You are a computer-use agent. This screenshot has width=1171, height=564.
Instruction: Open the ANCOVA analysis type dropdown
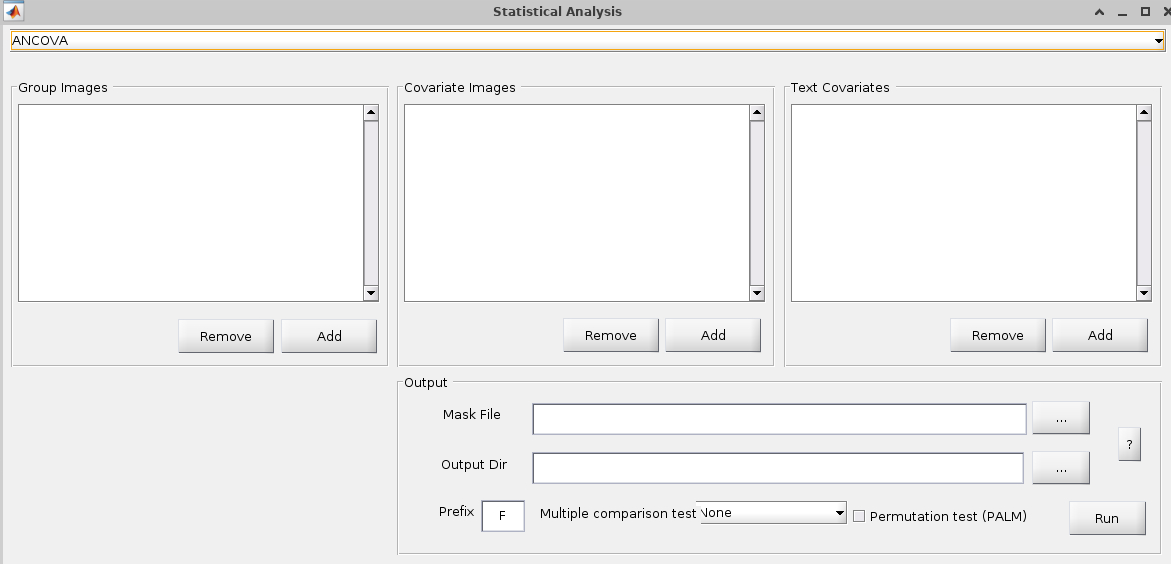[x=586, y=41]
